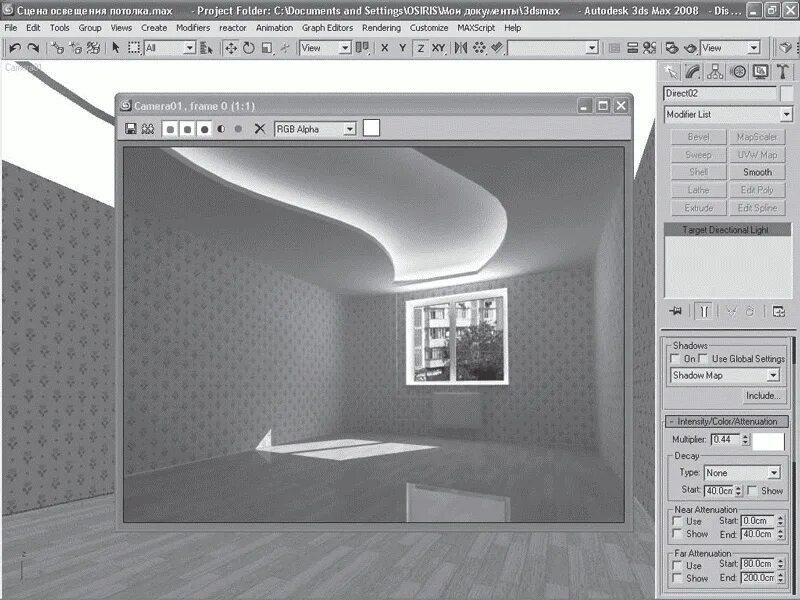Open the Rendering menu
Image resolution: width=800 pixels, height=600 pixels.
point(381,28)
